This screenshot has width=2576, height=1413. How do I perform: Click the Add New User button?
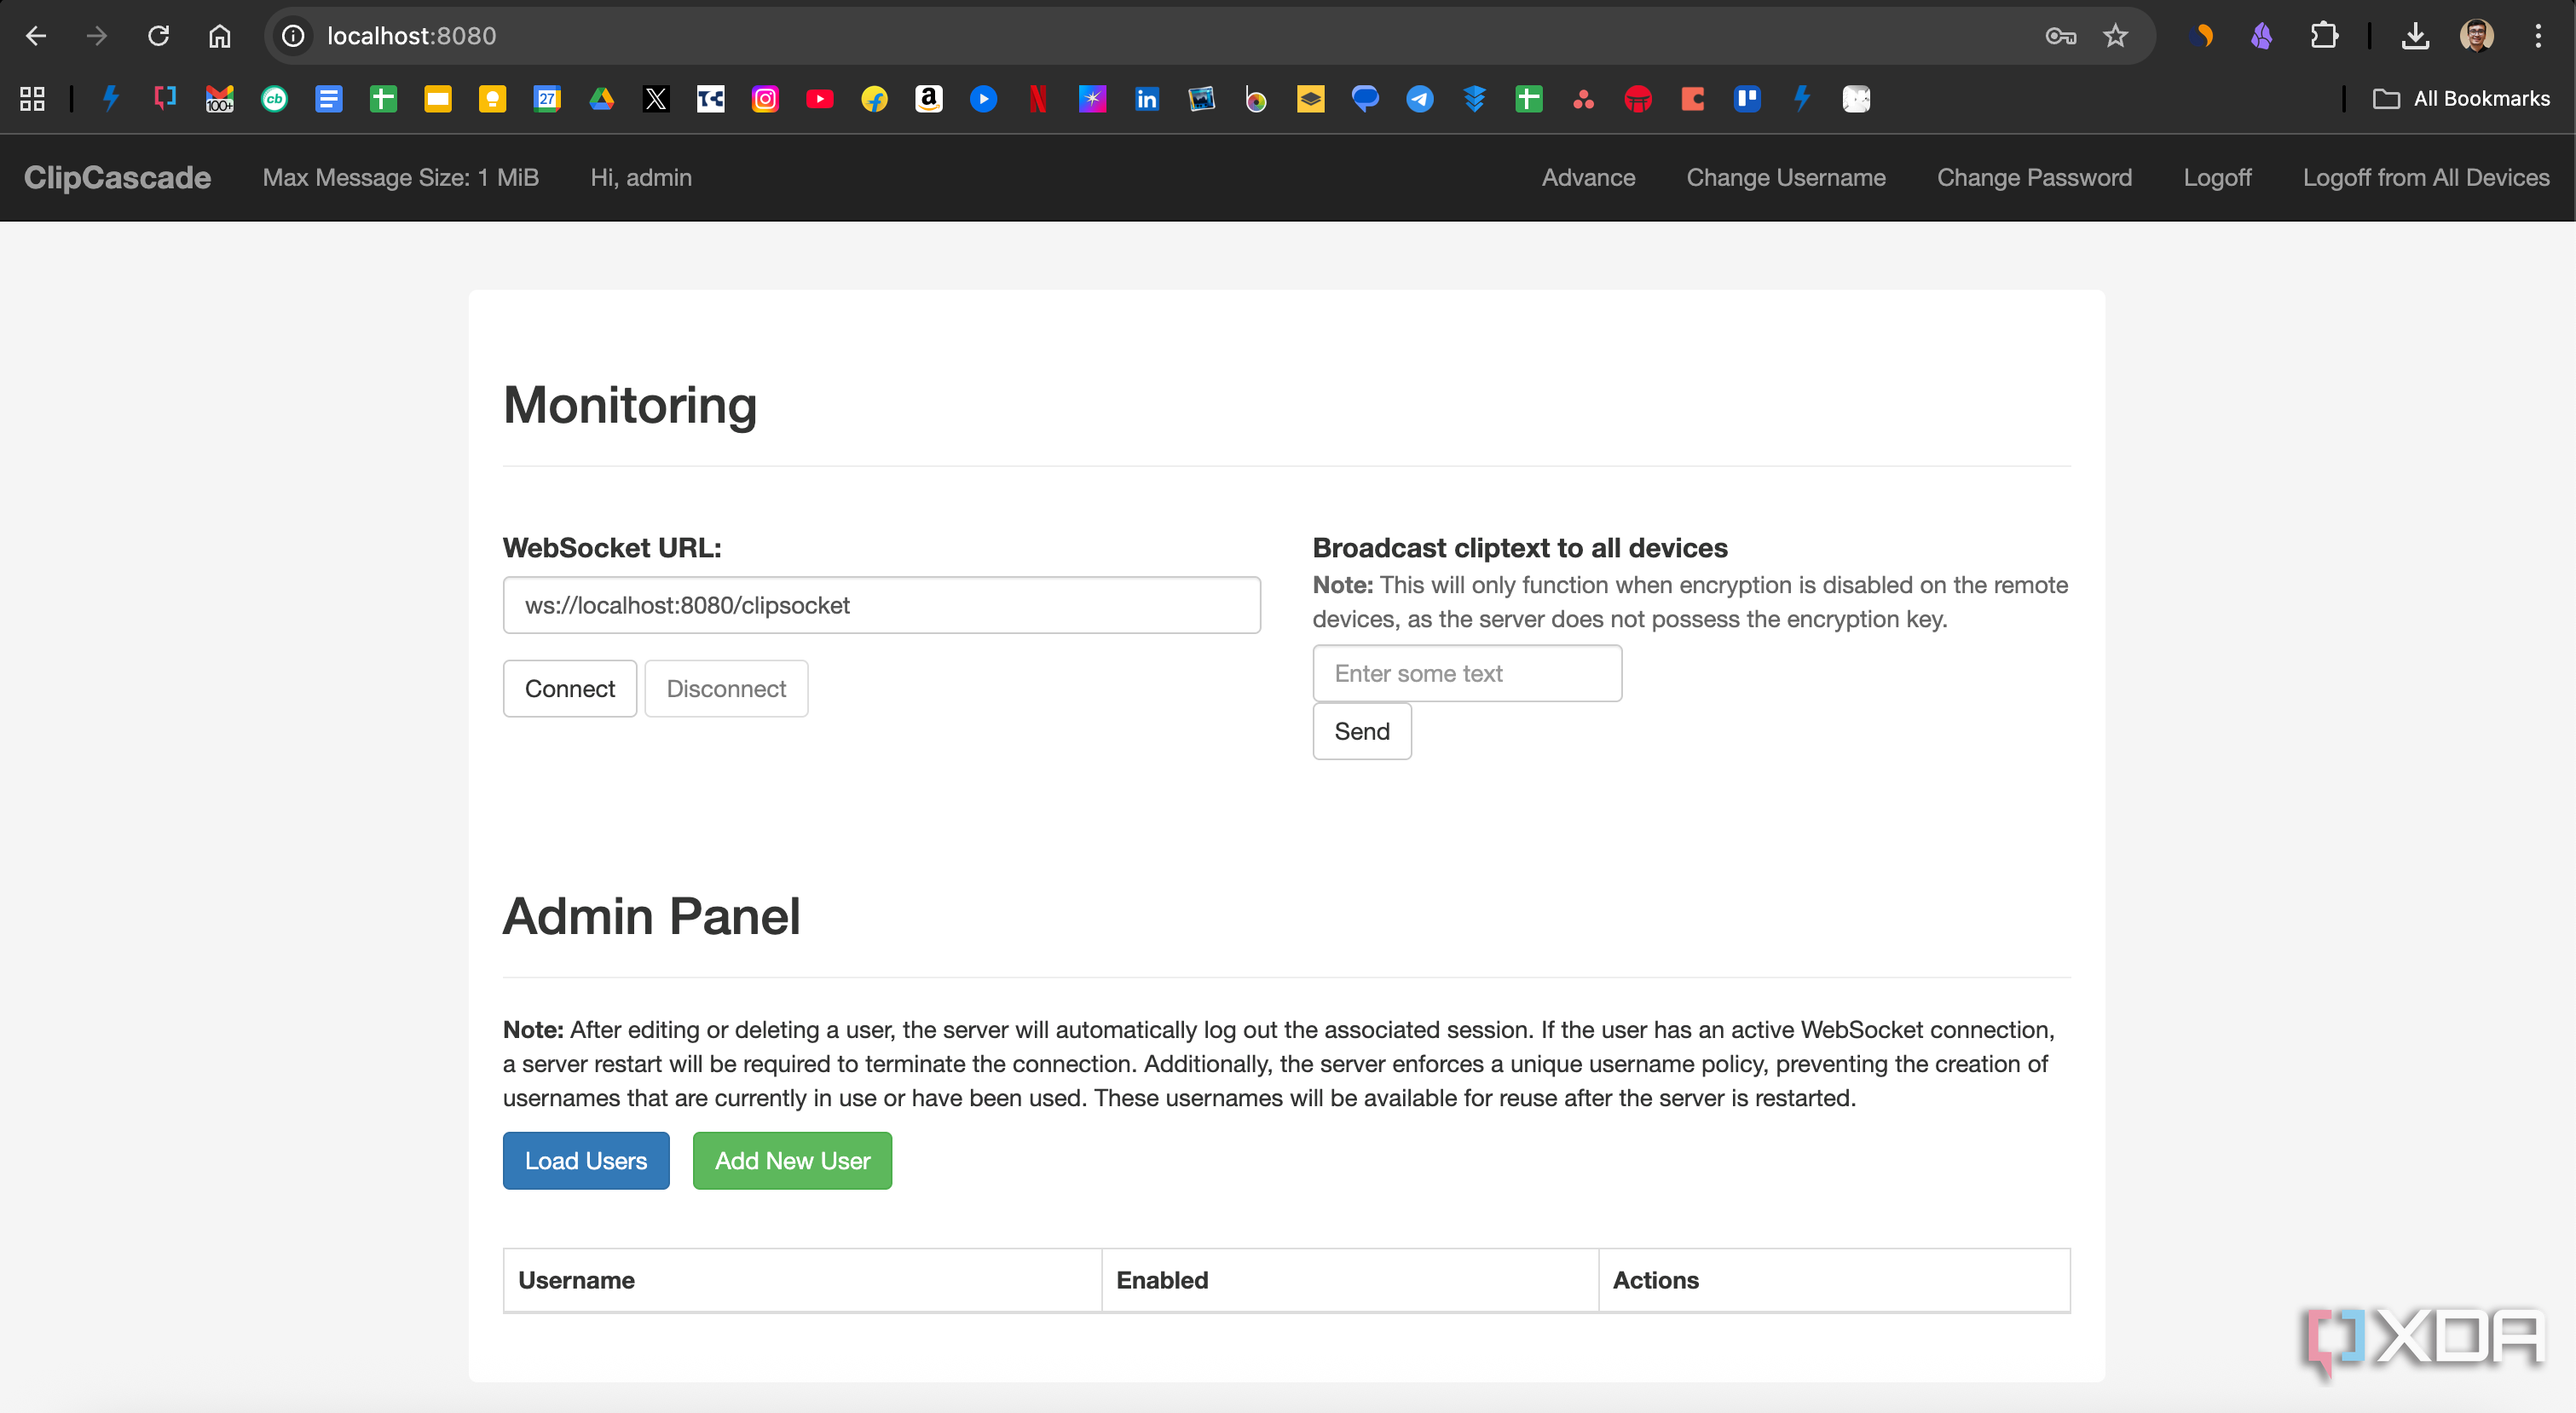(x=792, y=1160)
